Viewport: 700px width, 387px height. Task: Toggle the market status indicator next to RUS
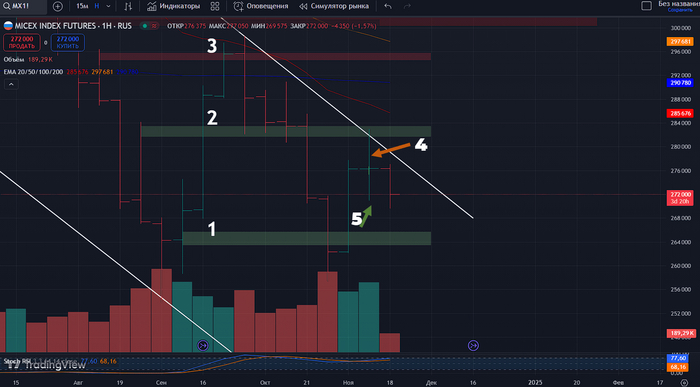tap(145, 26)
